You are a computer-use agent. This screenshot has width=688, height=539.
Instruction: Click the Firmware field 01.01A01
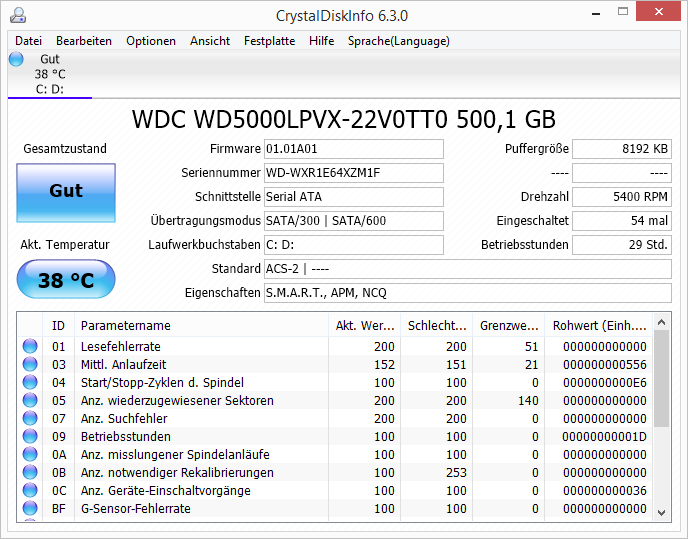tap(354, 149)
